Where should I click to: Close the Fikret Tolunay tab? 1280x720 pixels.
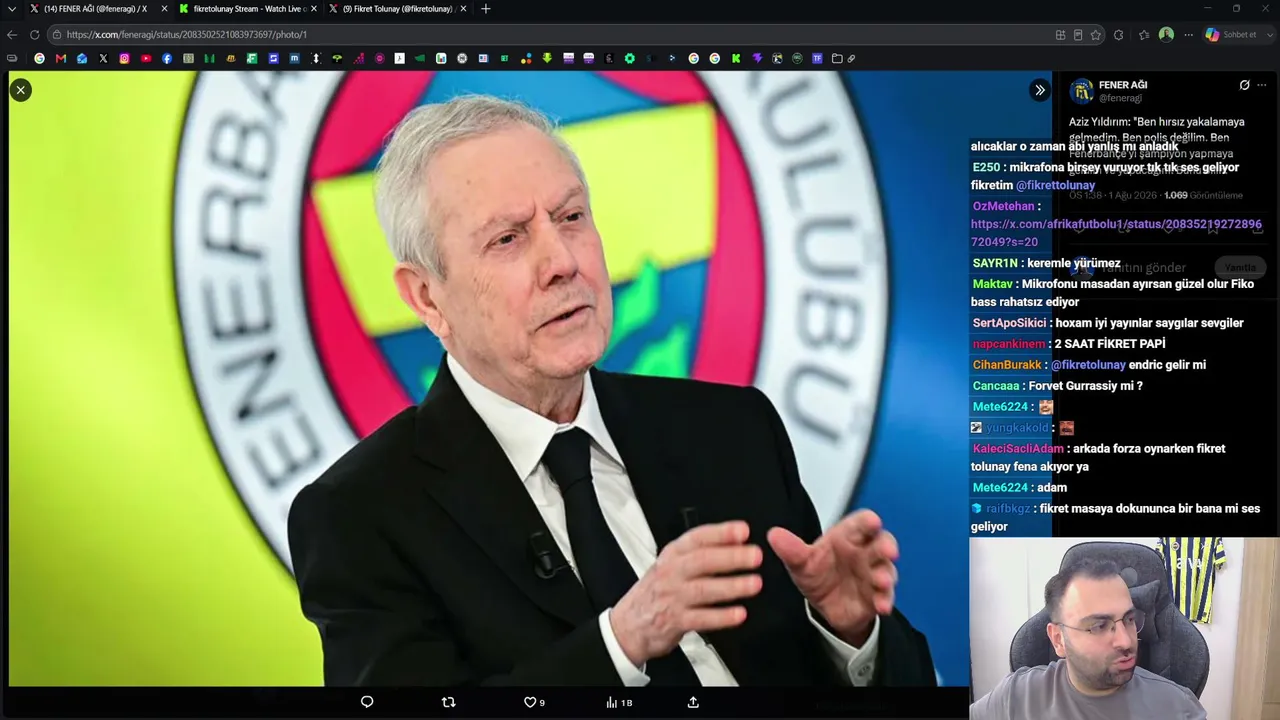tap(463, 9)
